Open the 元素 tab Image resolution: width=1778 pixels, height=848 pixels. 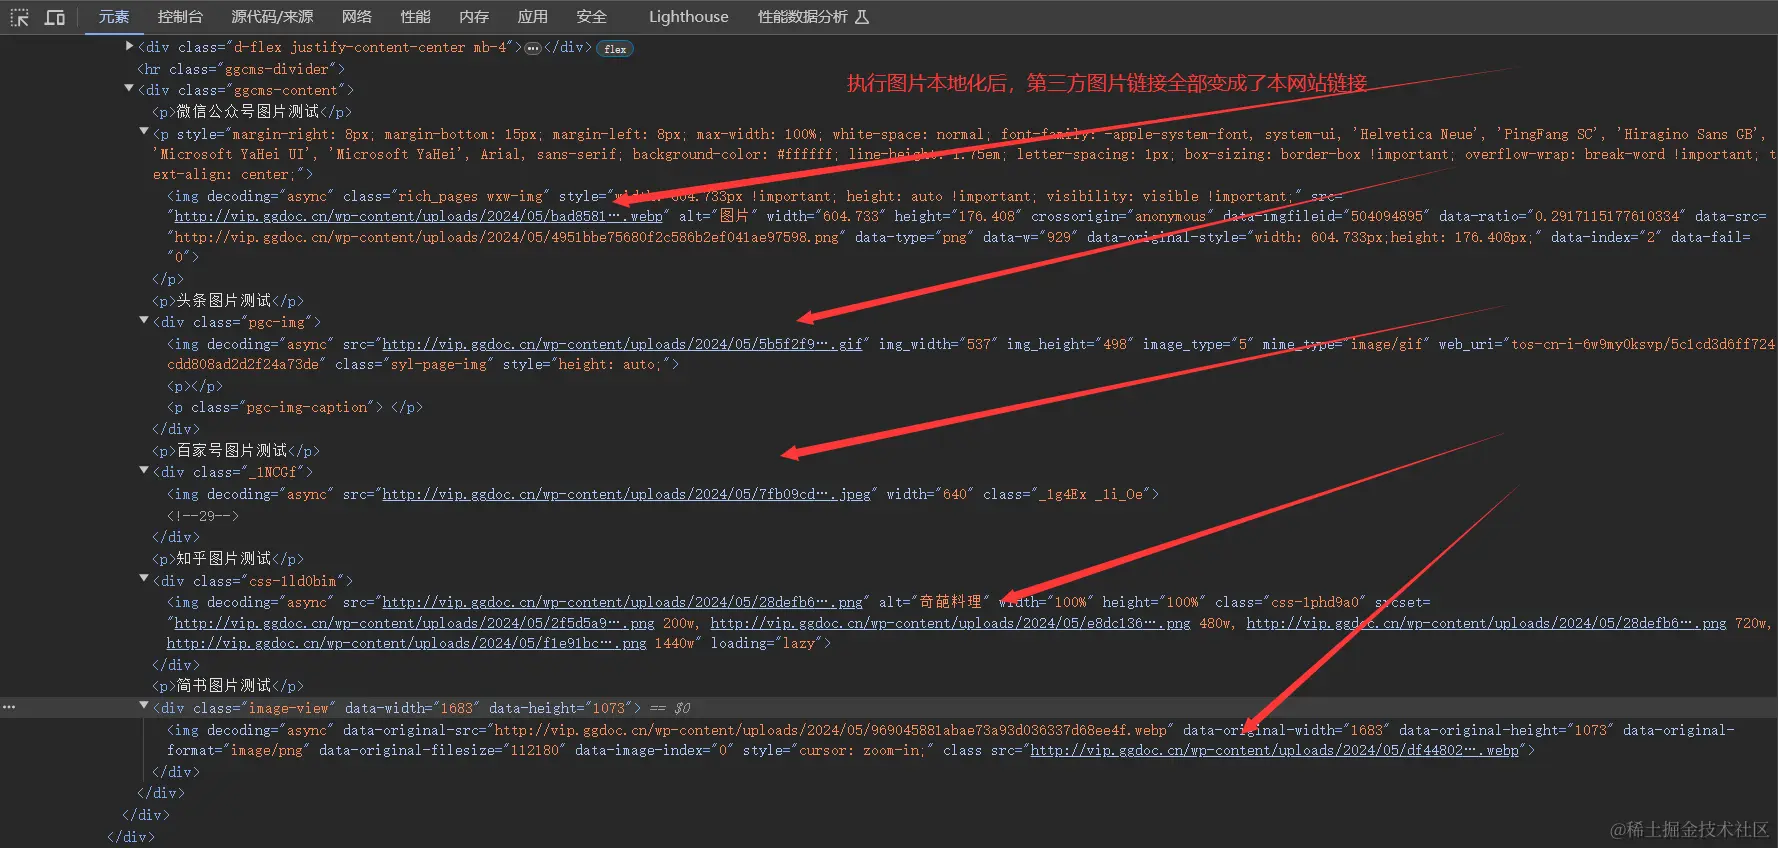point(114,17)
